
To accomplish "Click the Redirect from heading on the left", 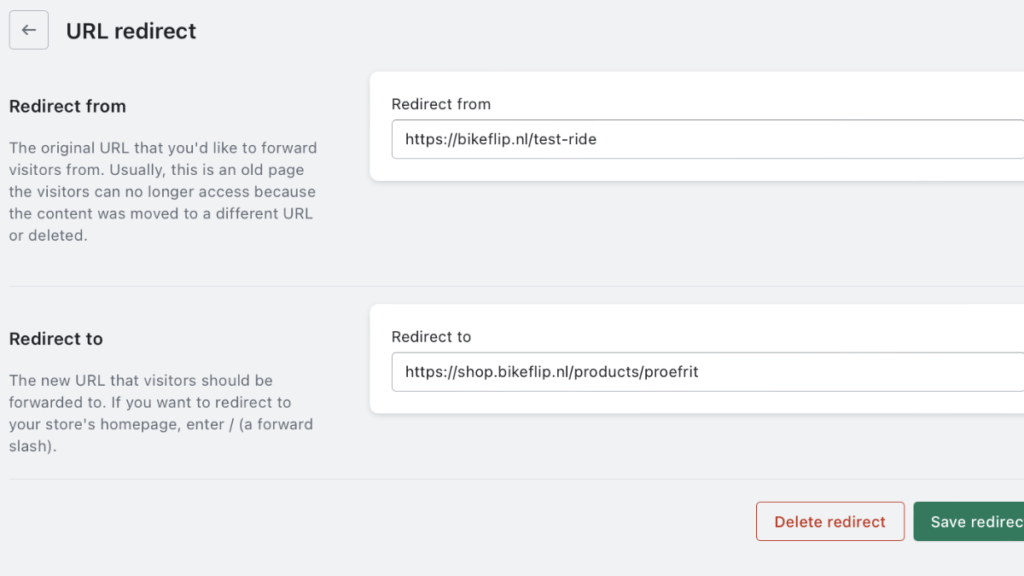I will [67, 106].
